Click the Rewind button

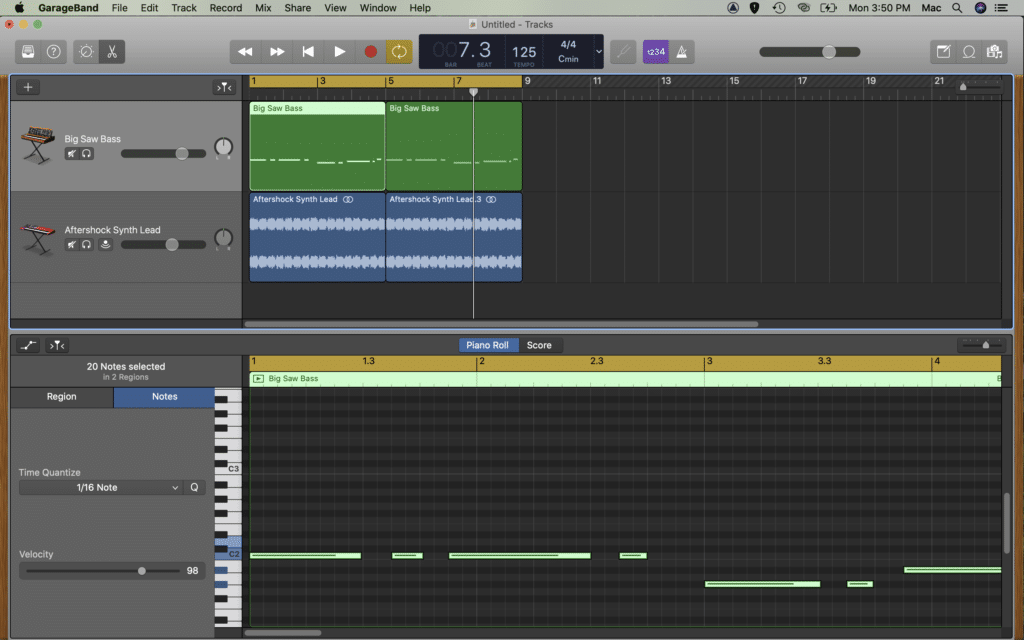(246, 52)
